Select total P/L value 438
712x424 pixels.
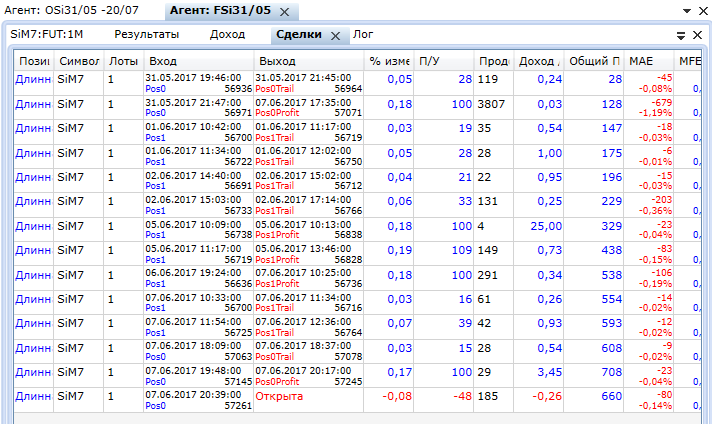[x=612, y=250]
